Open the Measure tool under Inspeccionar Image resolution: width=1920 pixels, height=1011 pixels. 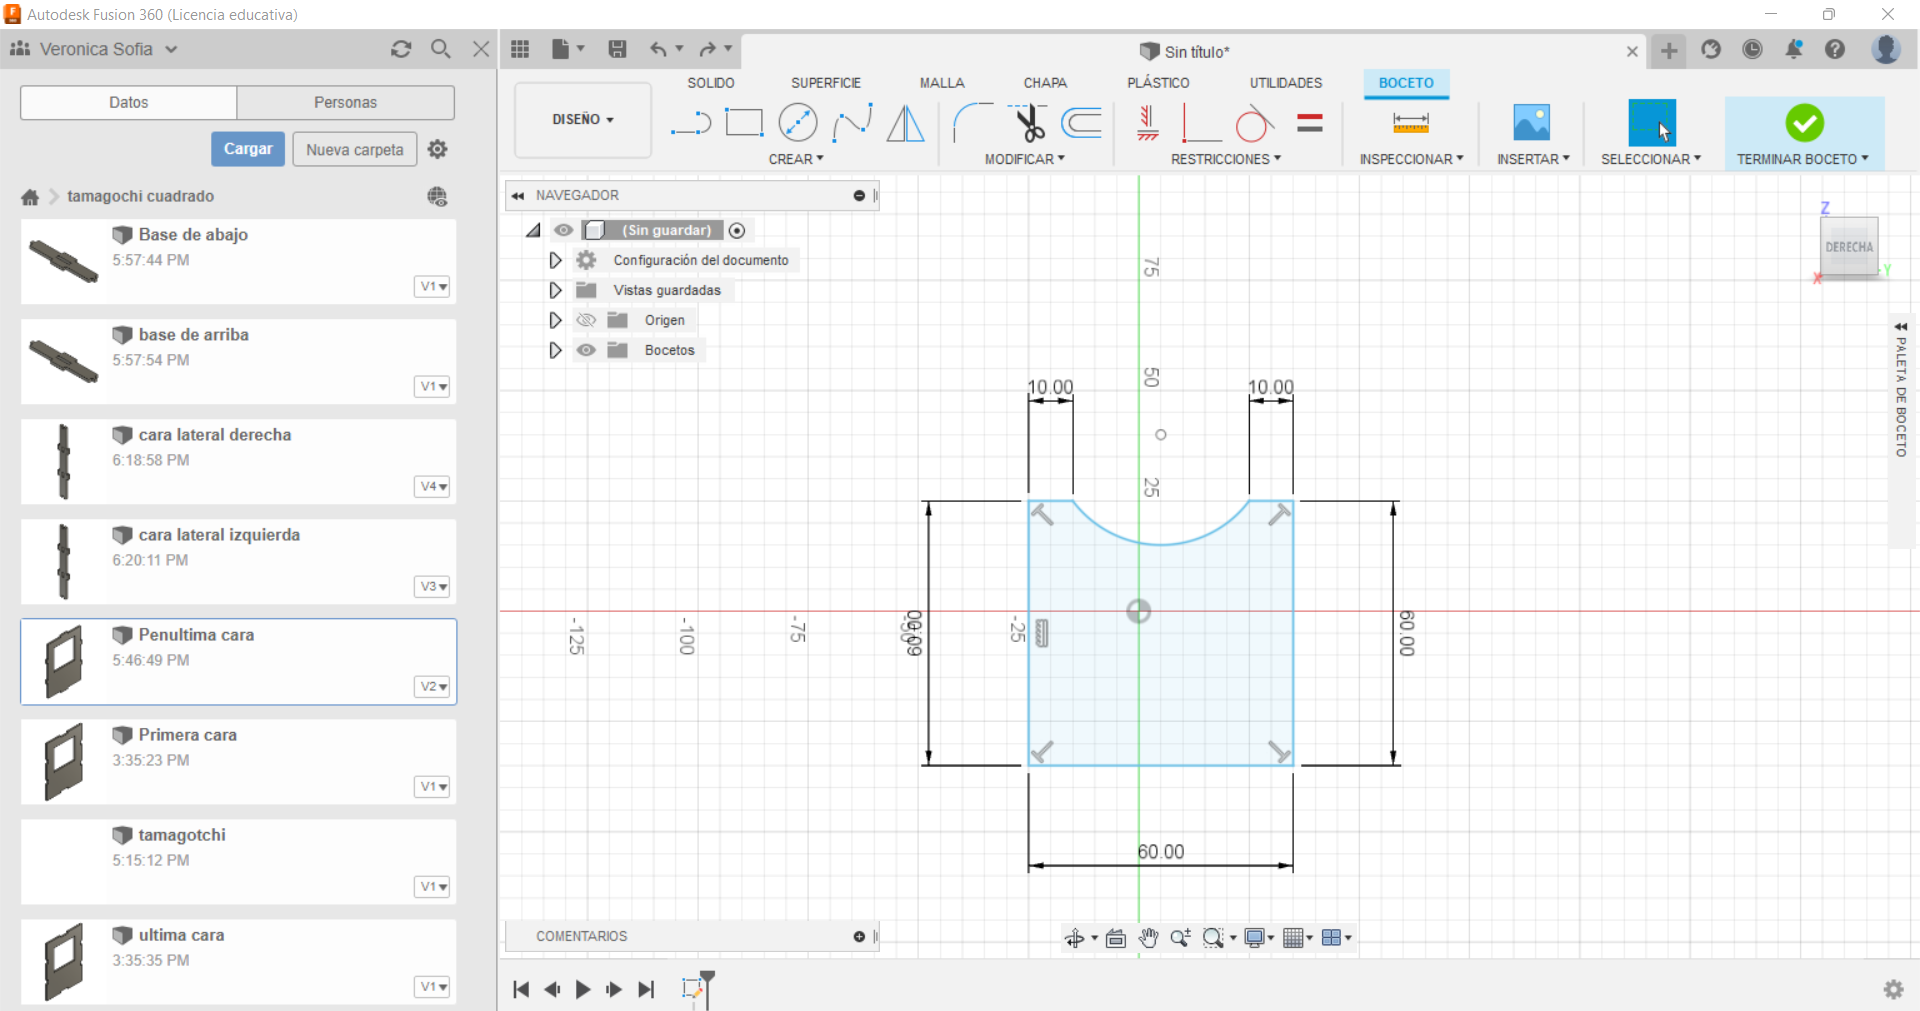click(x=1410, y=123)
